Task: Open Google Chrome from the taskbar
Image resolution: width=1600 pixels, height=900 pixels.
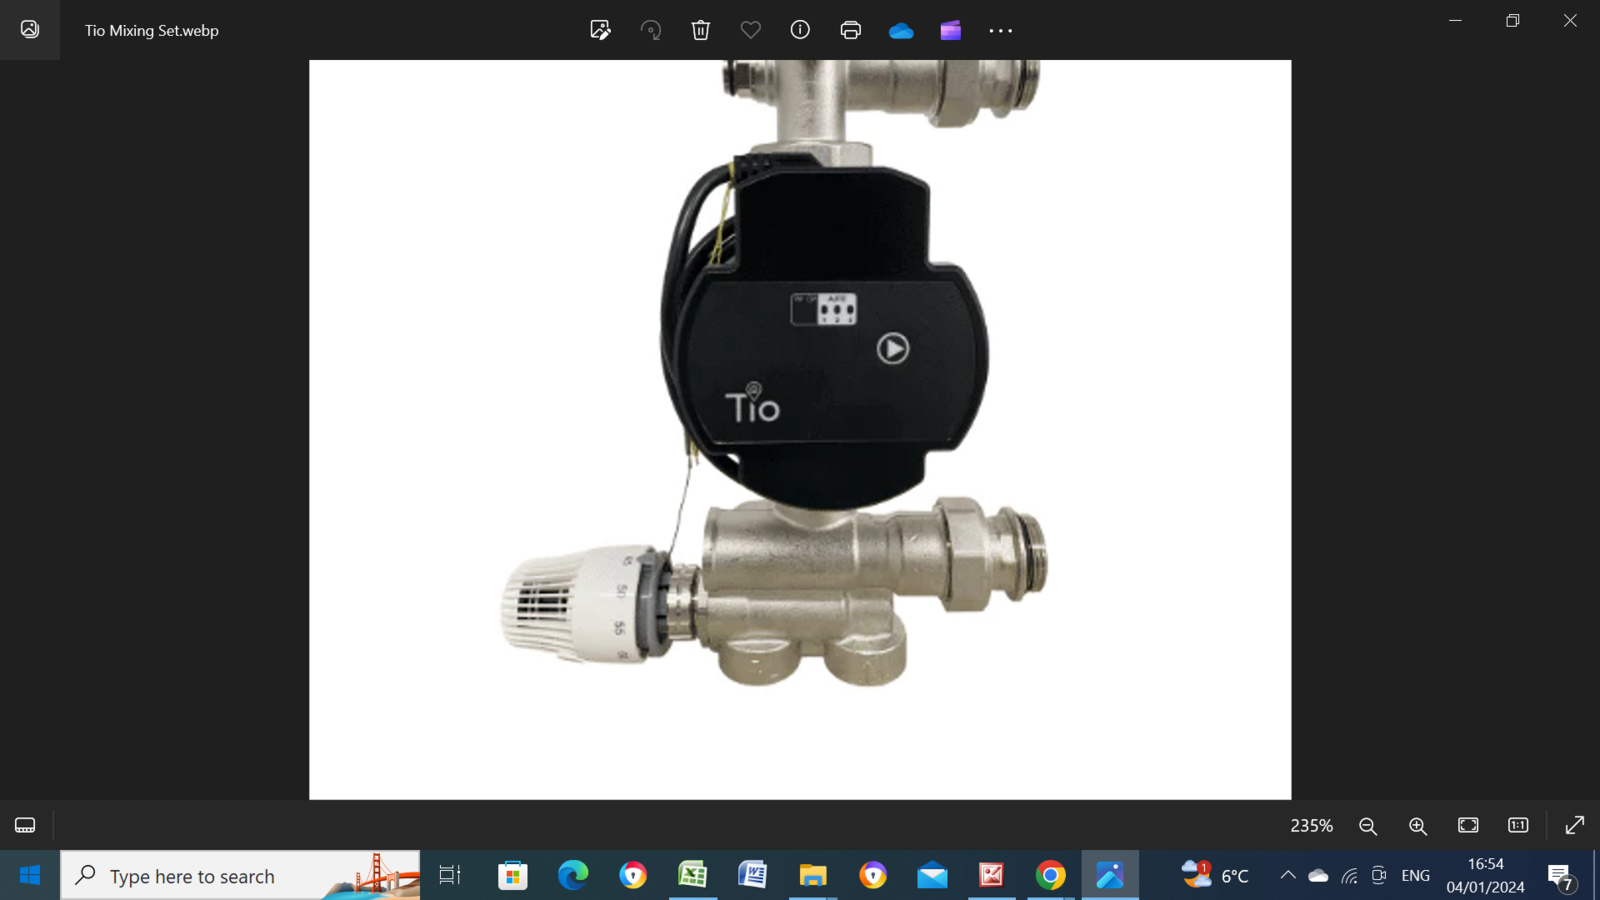Action: point(1050,876)
